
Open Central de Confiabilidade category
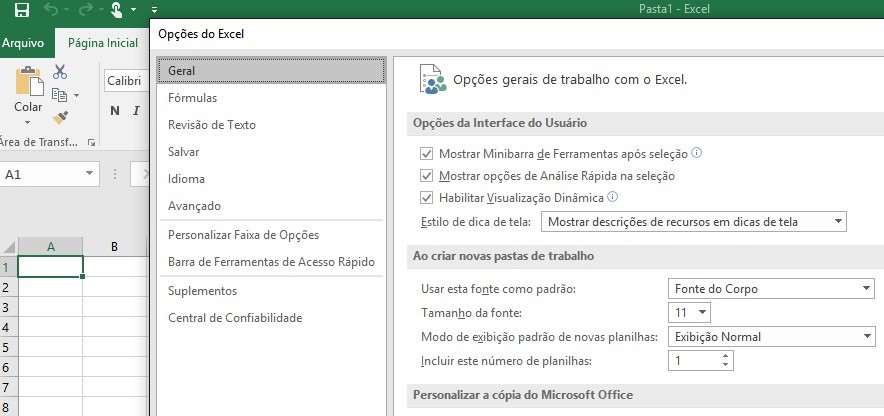272,318
